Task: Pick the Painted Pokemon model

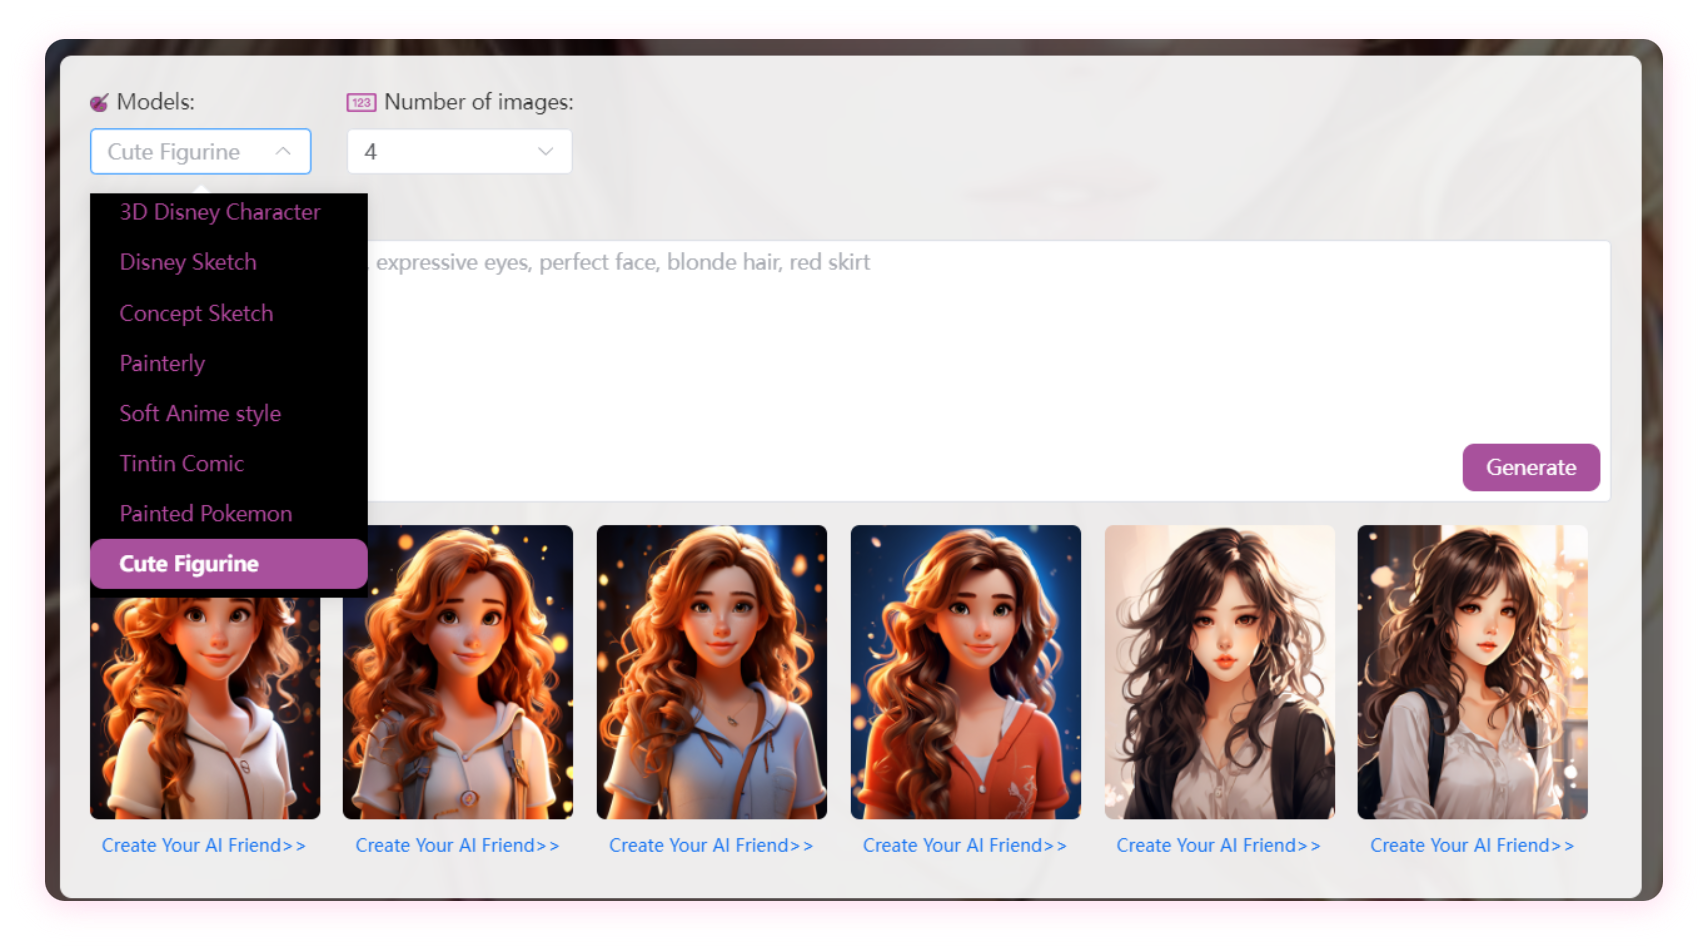Action: pos(206,513)
